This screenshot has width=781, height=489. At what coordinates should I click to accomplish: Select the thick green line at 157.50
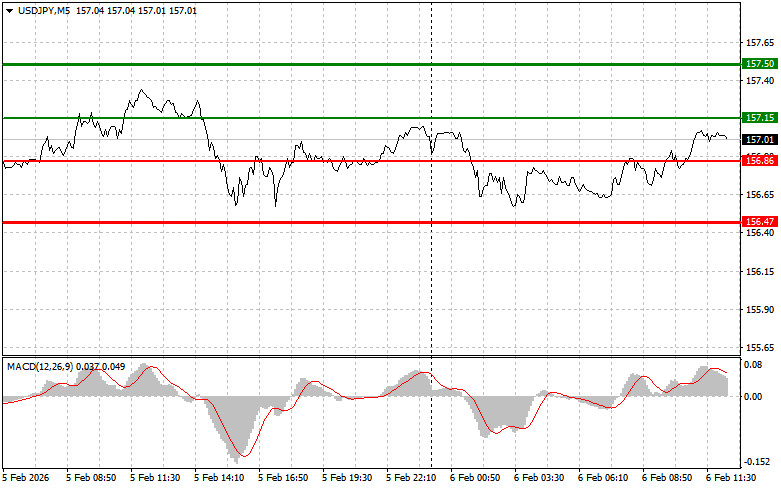click(370, 63)
